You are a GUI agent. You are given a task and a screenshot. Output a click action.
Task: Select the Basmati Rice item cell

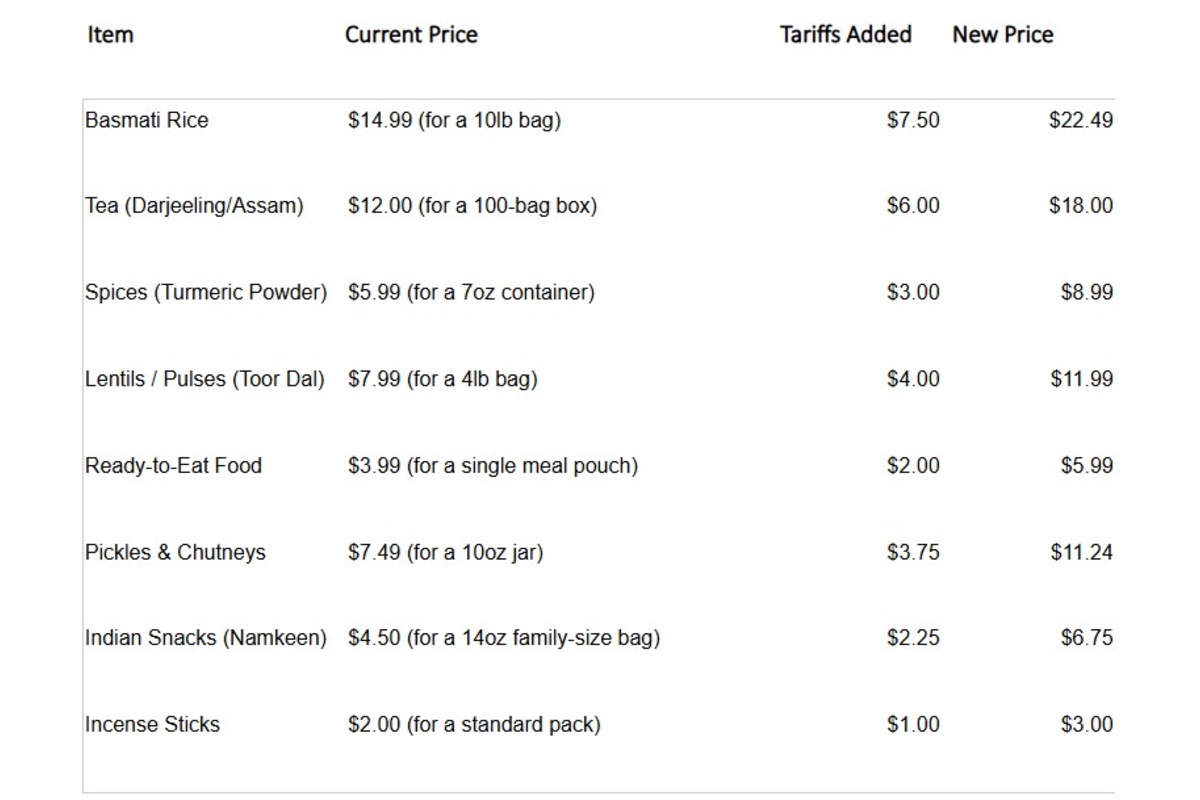147,120
